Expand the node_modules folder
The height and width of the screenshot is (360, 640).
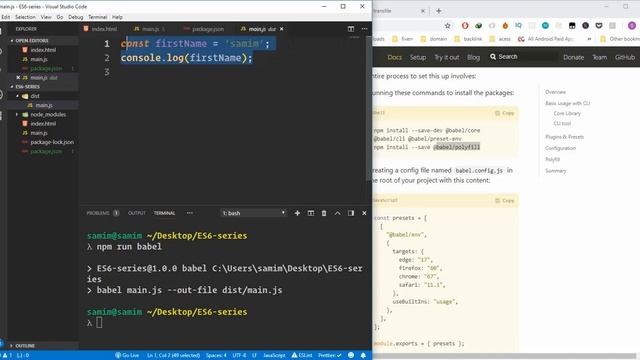coord(48,115)
